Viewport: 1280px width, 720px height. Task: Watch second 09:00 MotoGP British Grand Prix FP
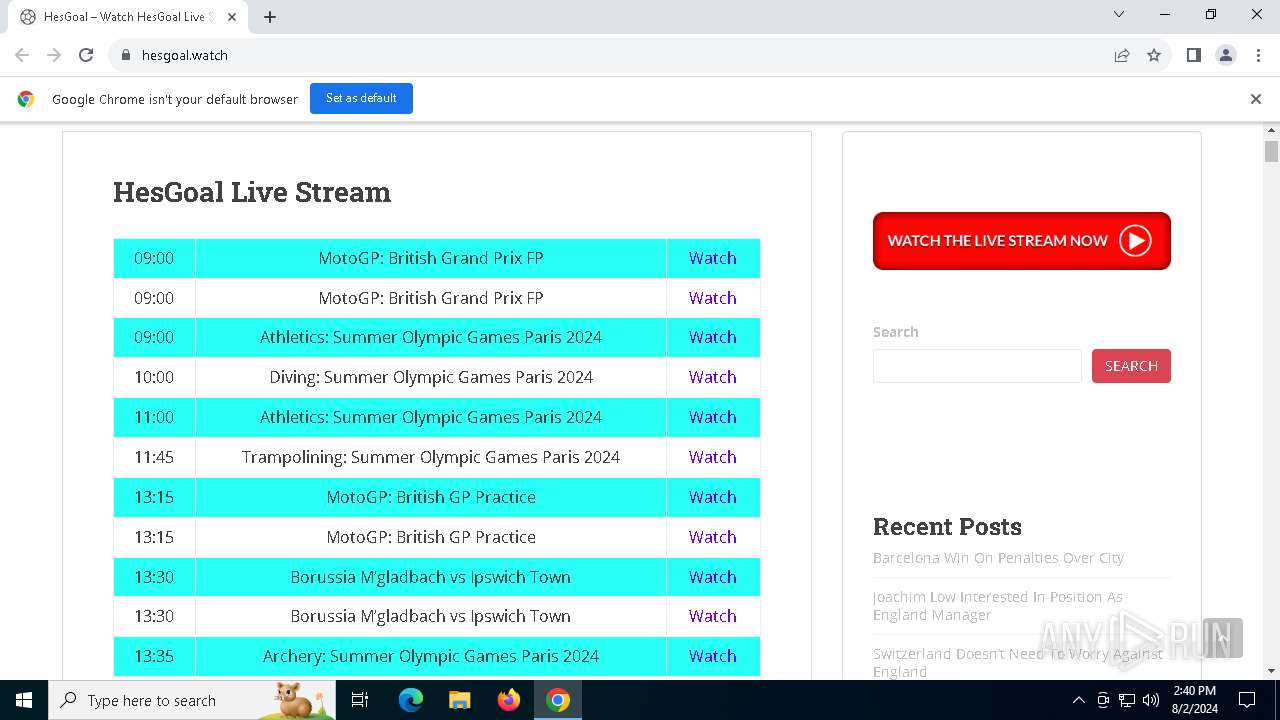(713, 298)
